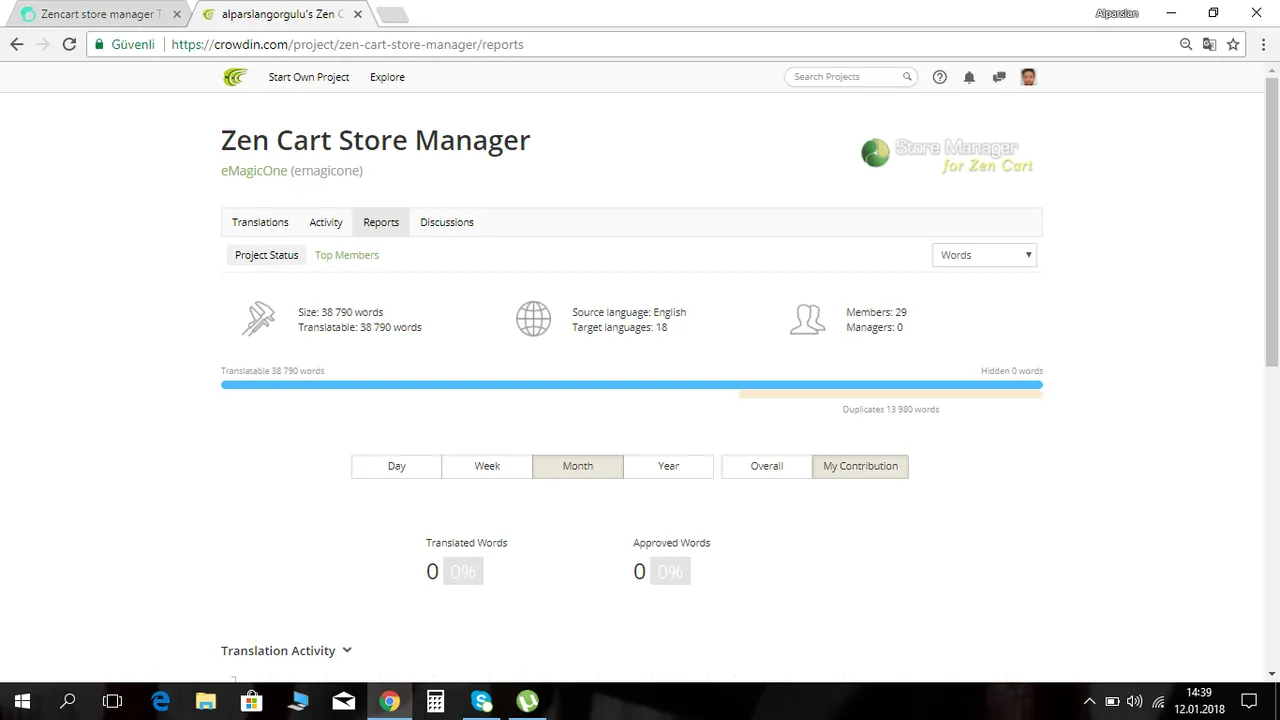1280x720 pixels.
Task: Close the alparslangorgulu's Zen tab
Action: point(358,14)
